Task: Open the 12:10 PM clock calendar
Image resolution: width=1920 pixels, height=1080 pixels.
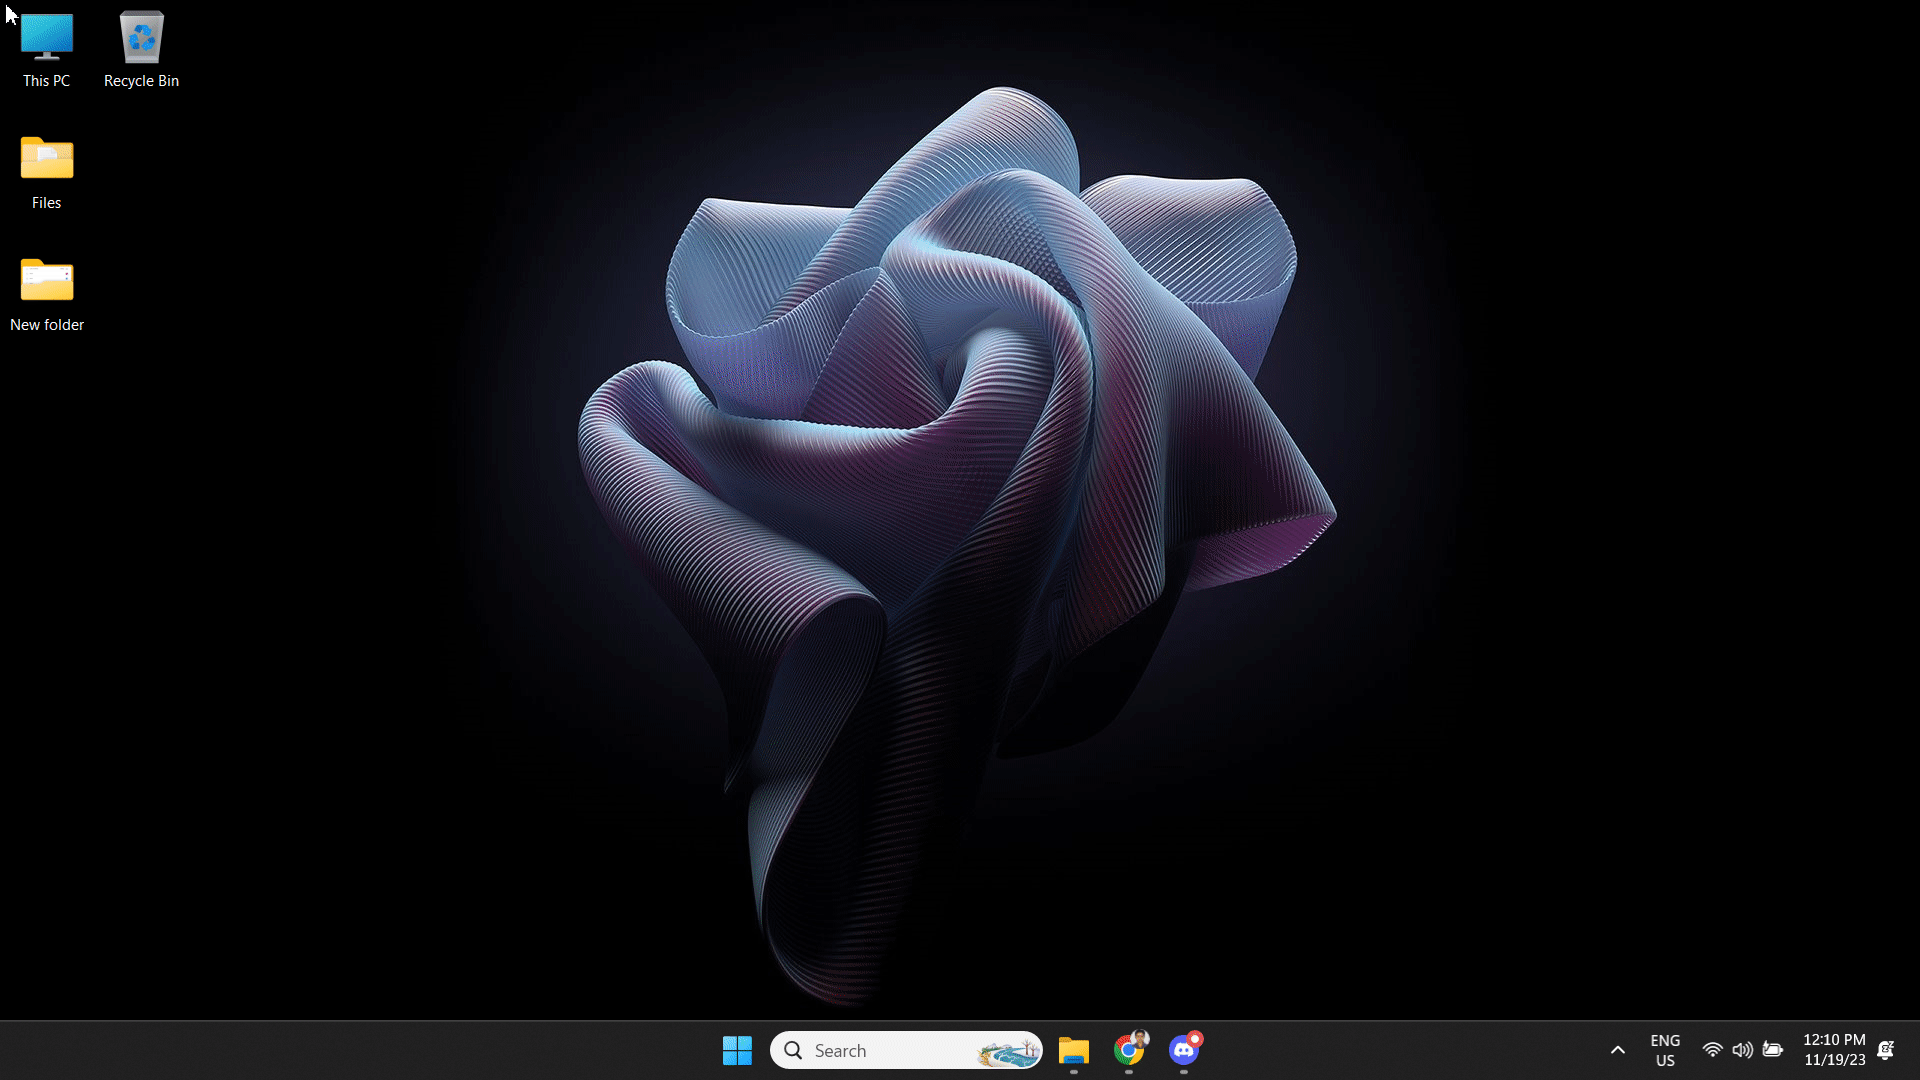Action: (x=1834, y=1050)
